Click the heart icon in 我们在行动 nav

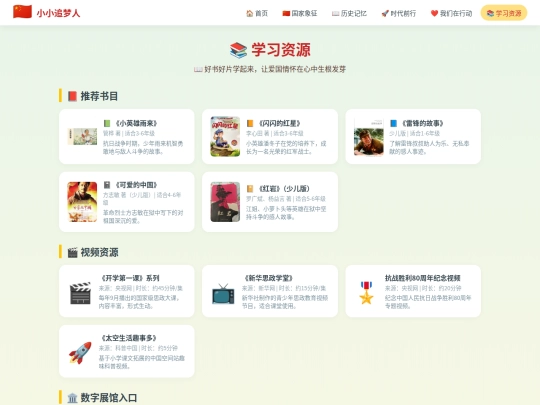[434, 13]
